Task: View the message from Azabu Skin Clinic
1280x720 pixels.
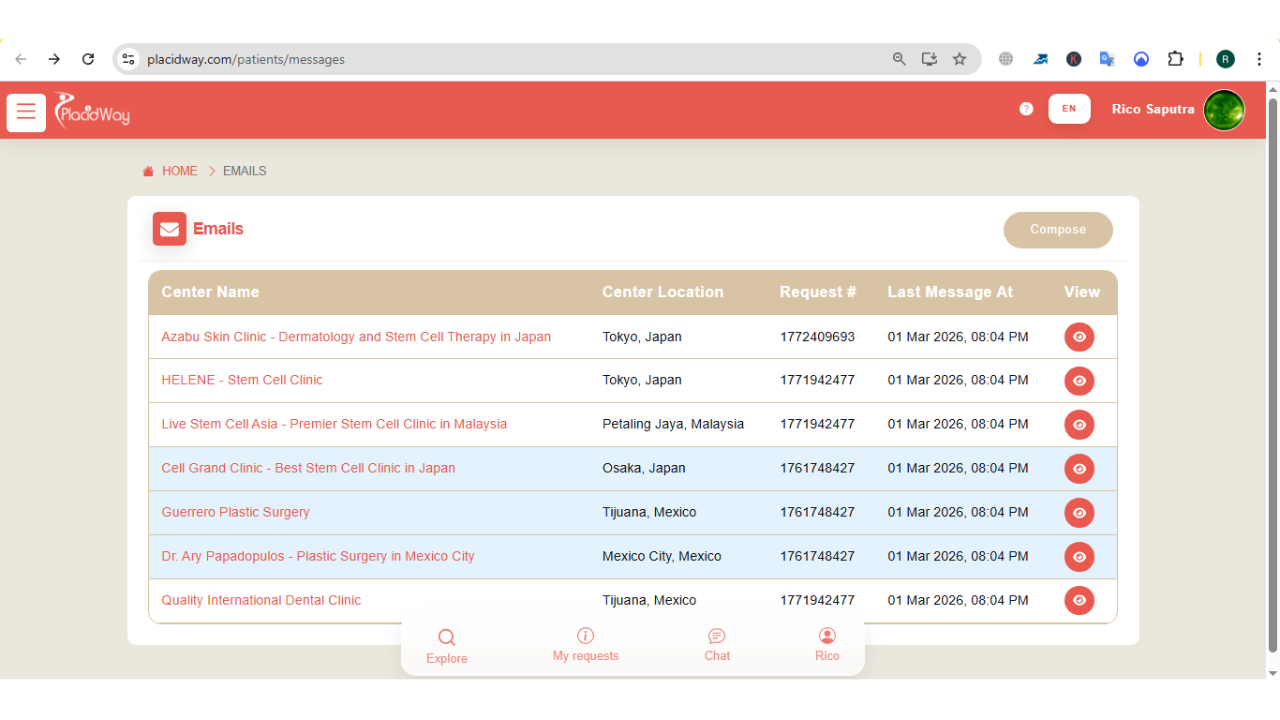Action: (x=1079, y=337)
